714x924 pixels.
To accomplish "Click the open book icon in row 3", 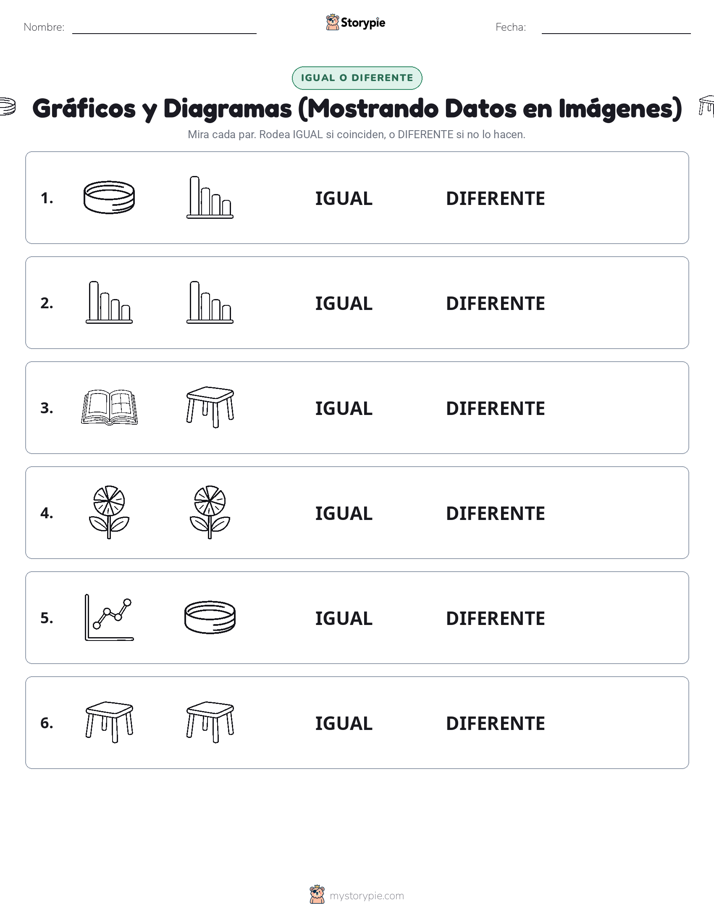I will 109,407.
